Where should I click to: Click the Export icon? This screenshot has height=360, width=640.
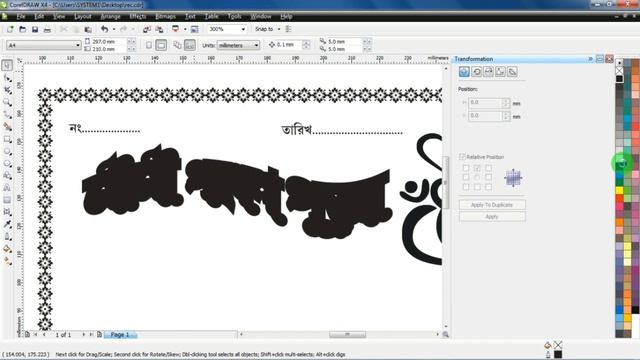click(x=159, y=29)
